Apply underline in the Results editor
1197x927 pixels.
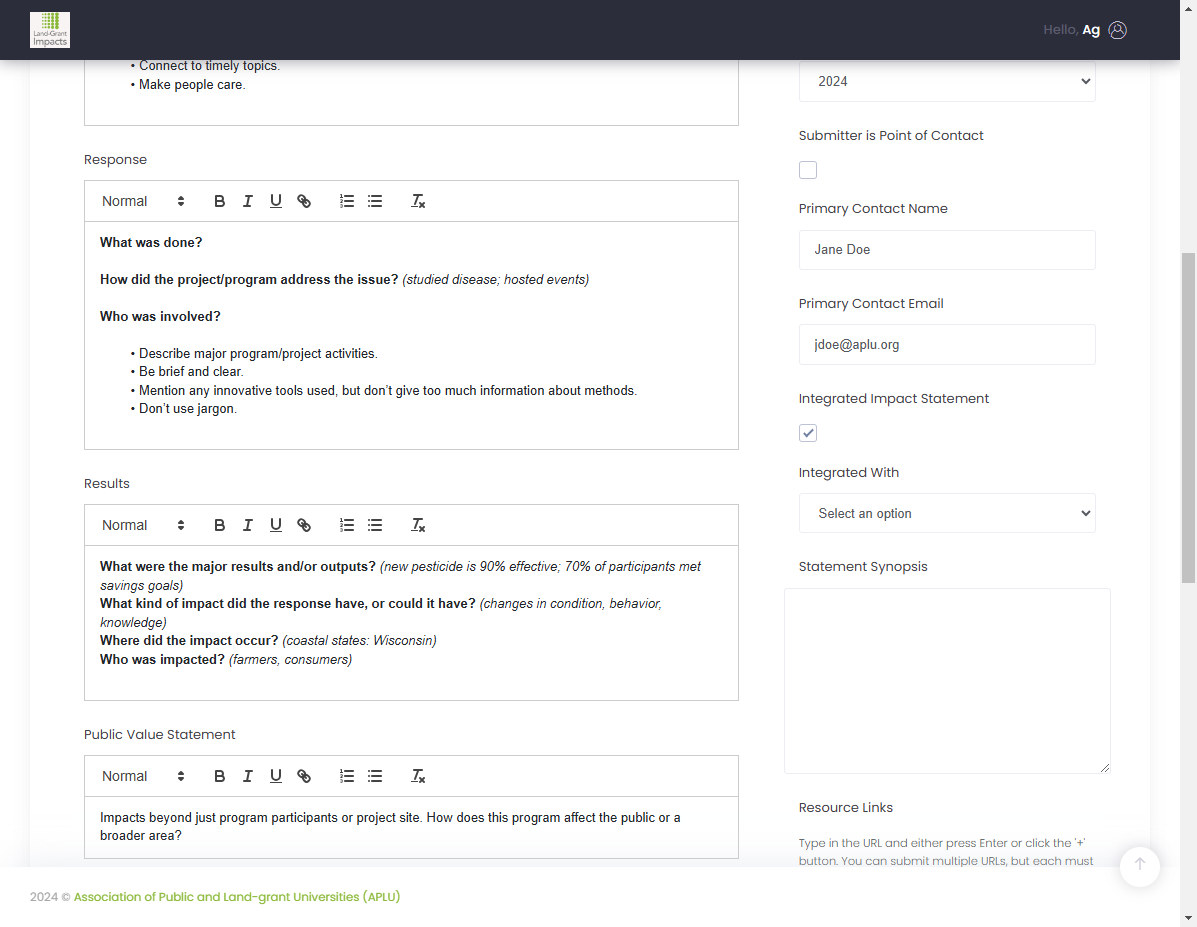pos(276,525)
